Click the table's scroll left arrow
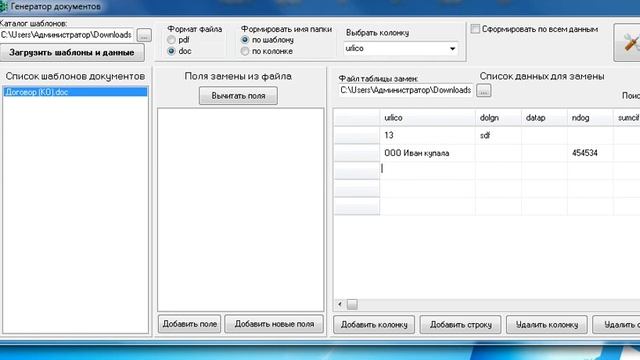640x360 pixels. (340, 304)
